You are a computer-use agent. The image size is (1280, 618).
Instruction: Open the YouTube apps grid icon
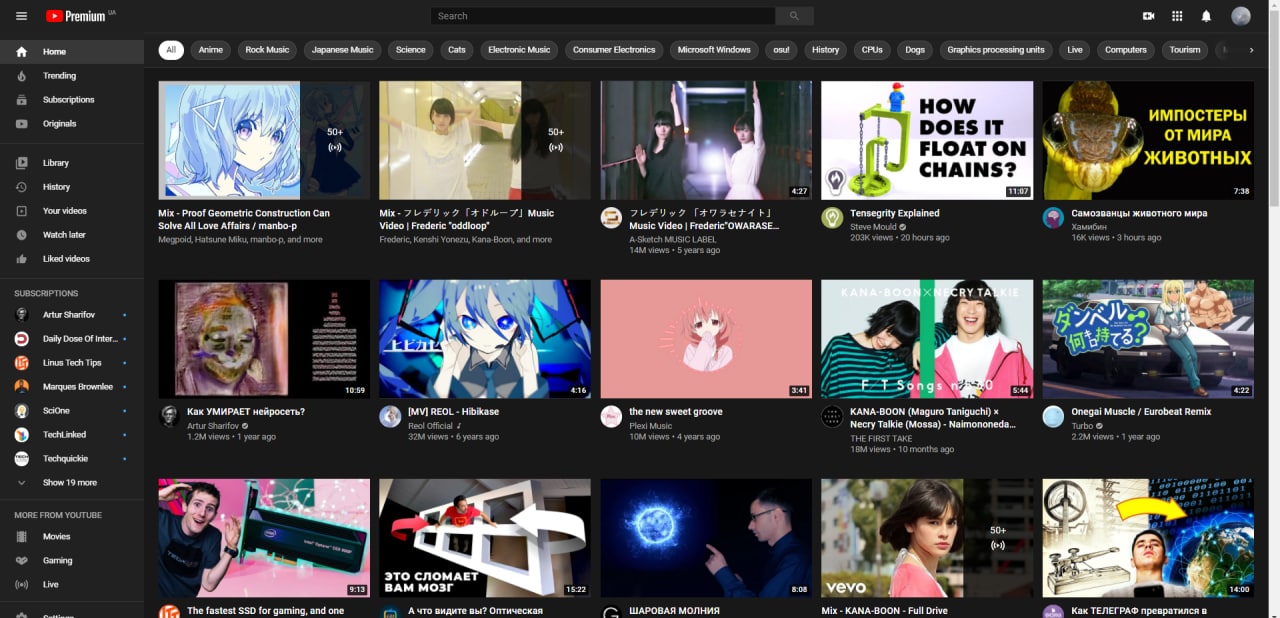point(1177,16)
